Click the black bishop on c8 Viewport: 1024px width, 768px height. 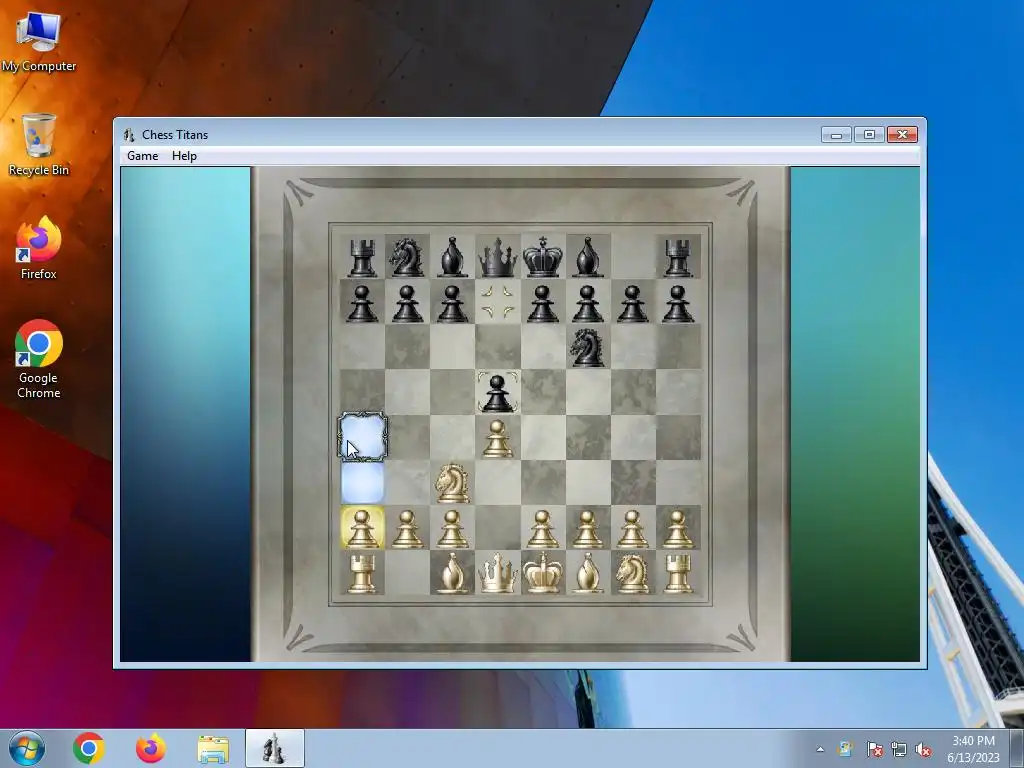click(453, 257)
